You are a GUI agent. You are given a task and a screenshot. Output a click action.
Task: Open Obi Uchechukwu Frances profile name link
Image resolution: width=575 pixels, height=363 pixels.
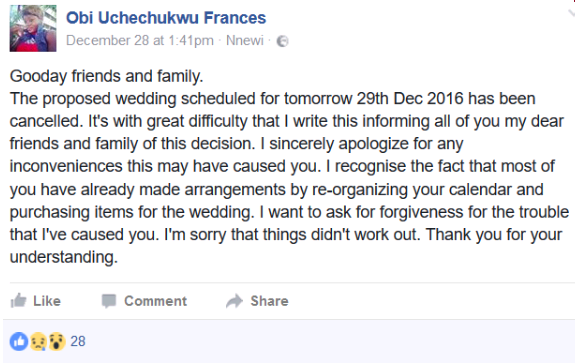[x=166, y=18]
